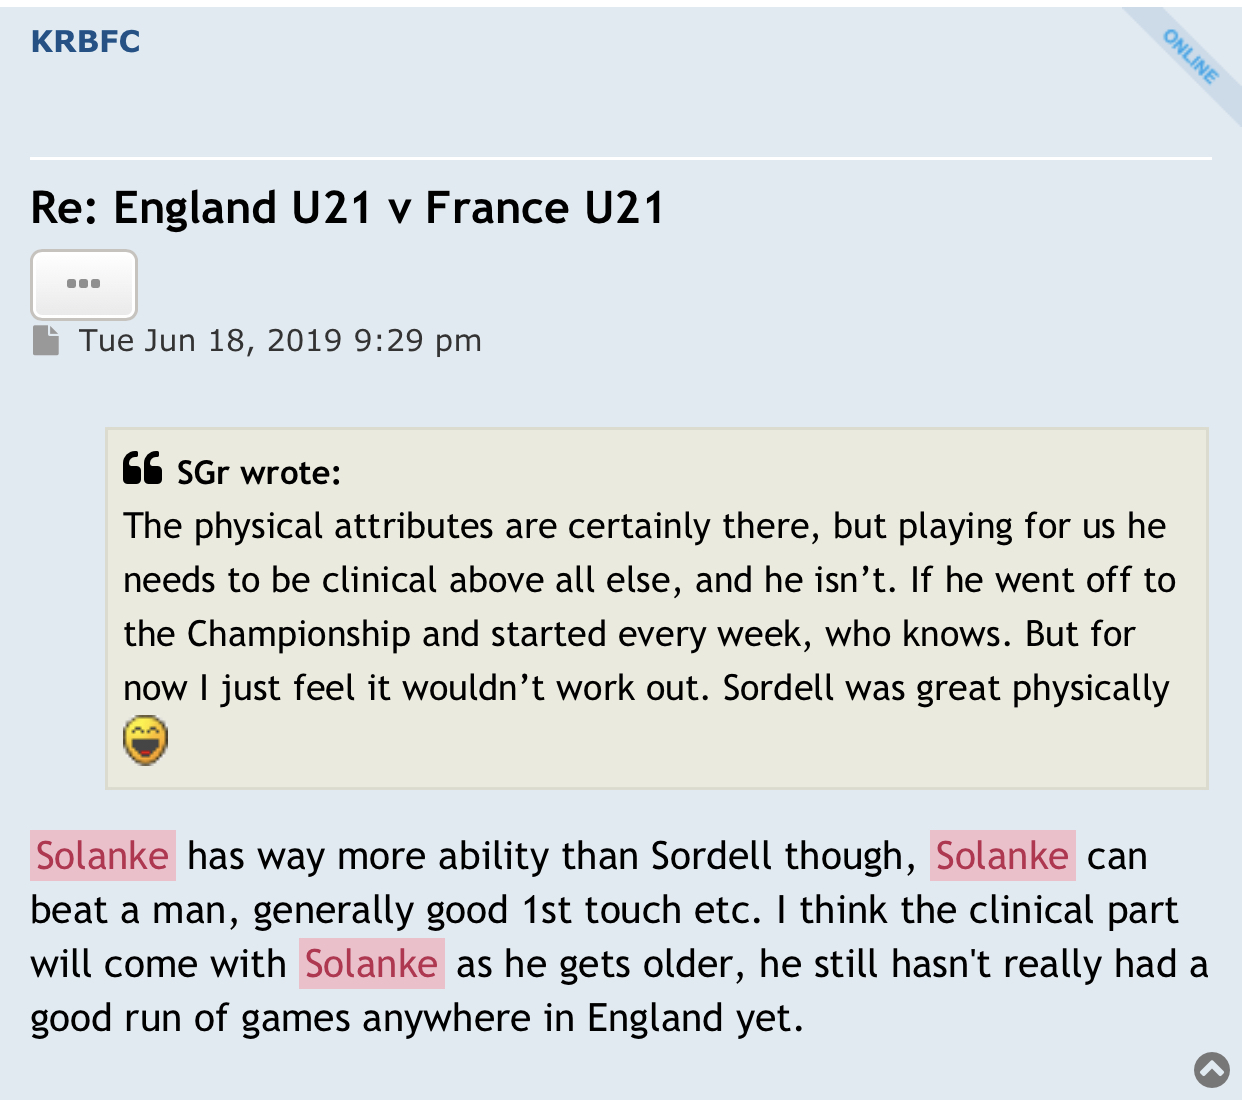Open the KRBFC user profile link
The height and width of the screenshot is (1100, 1242).
86,42
